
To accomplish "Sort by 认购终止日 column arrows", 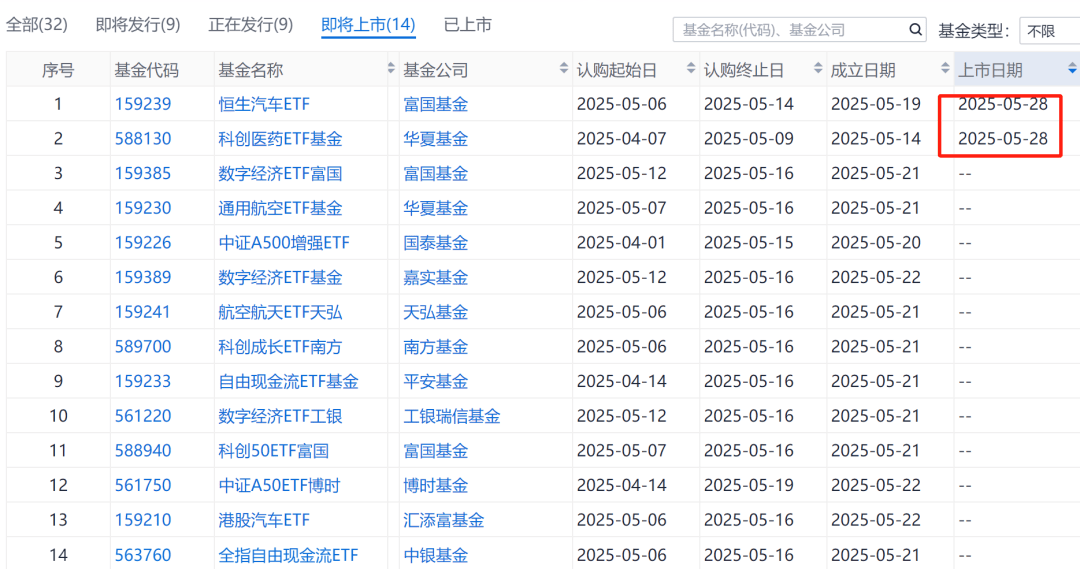I will point(818,70).
